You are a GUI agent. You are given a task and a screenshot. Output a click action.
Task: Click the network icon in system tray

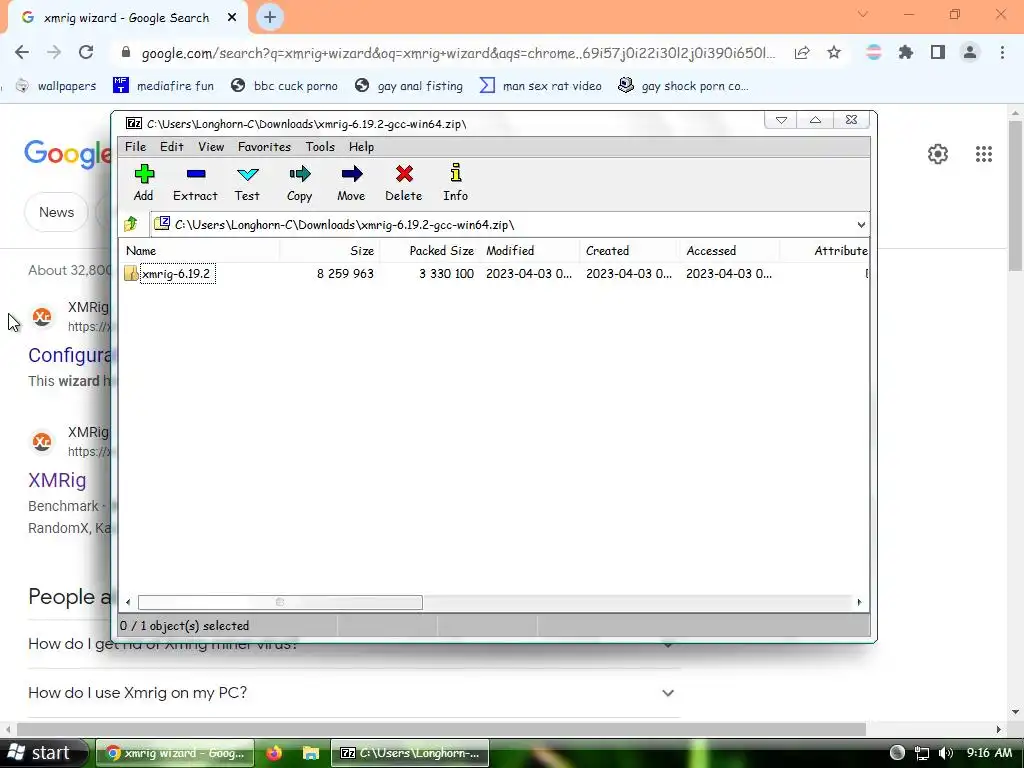coord(921,753)
